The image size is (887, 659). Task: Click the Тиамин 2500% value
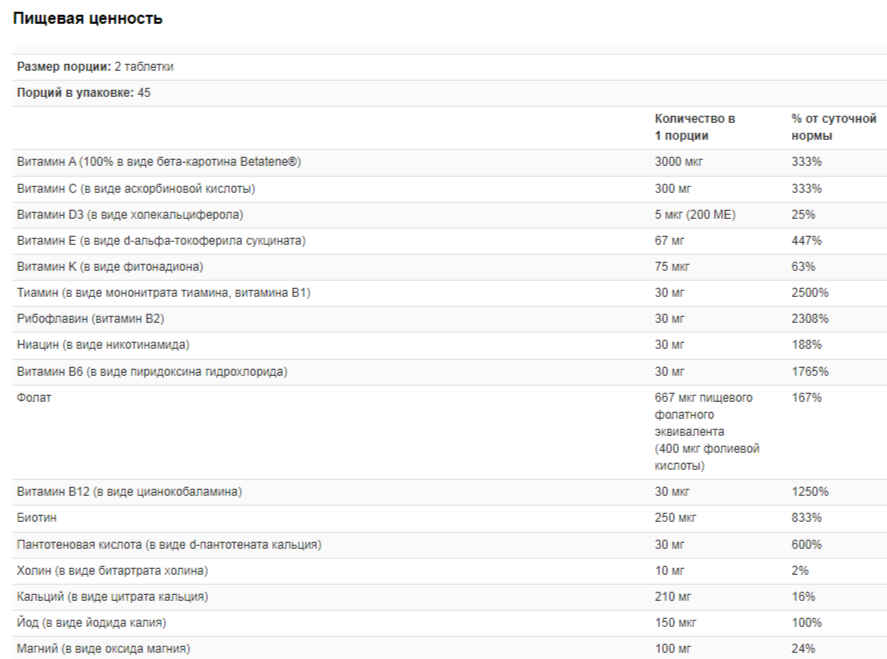tap(810, 293)
